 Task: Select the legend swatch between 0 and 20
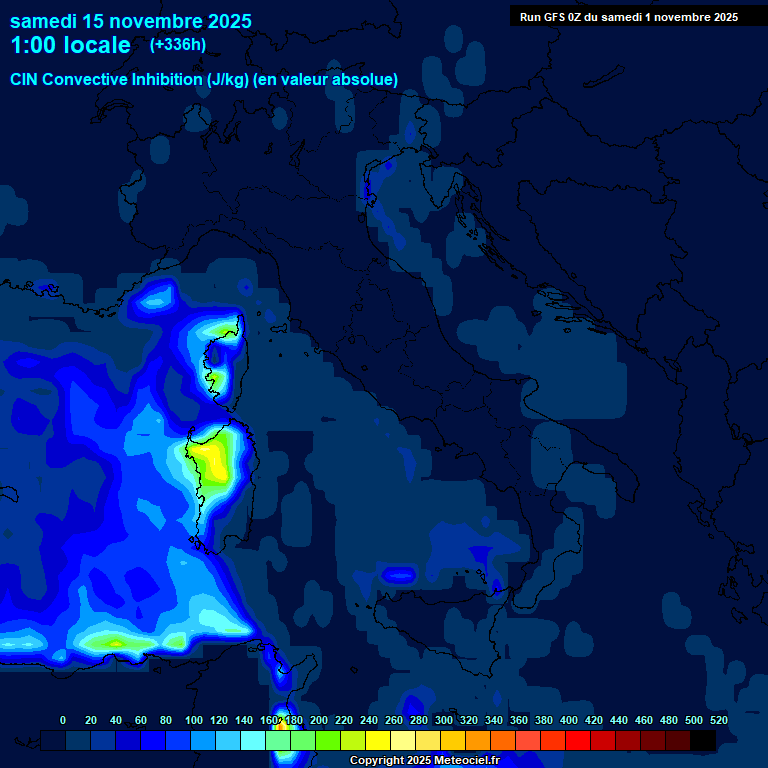[78, 740]
